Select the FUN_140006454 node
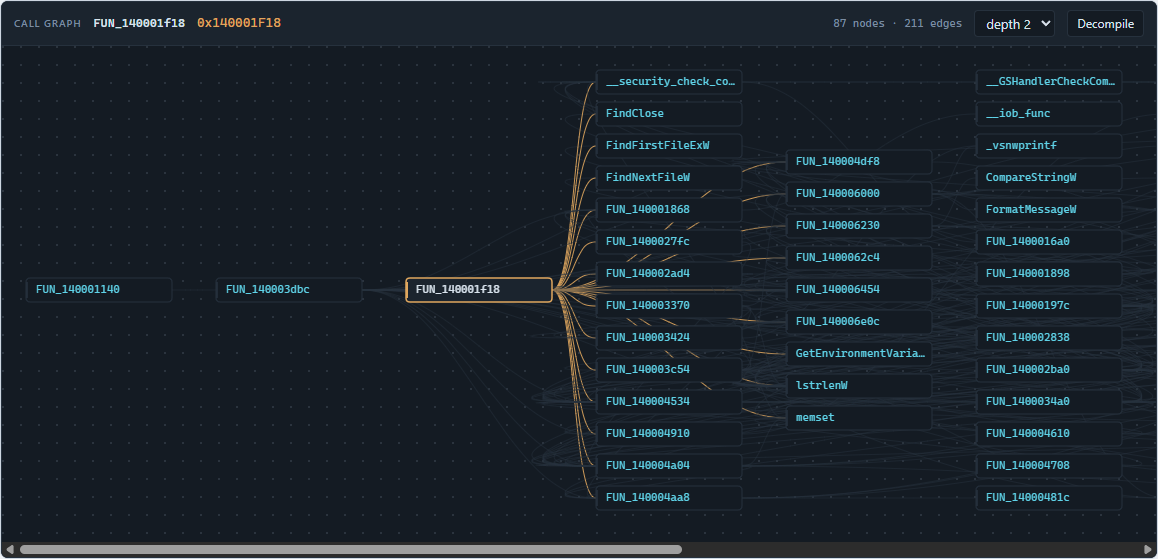 (x=859, y=289)
